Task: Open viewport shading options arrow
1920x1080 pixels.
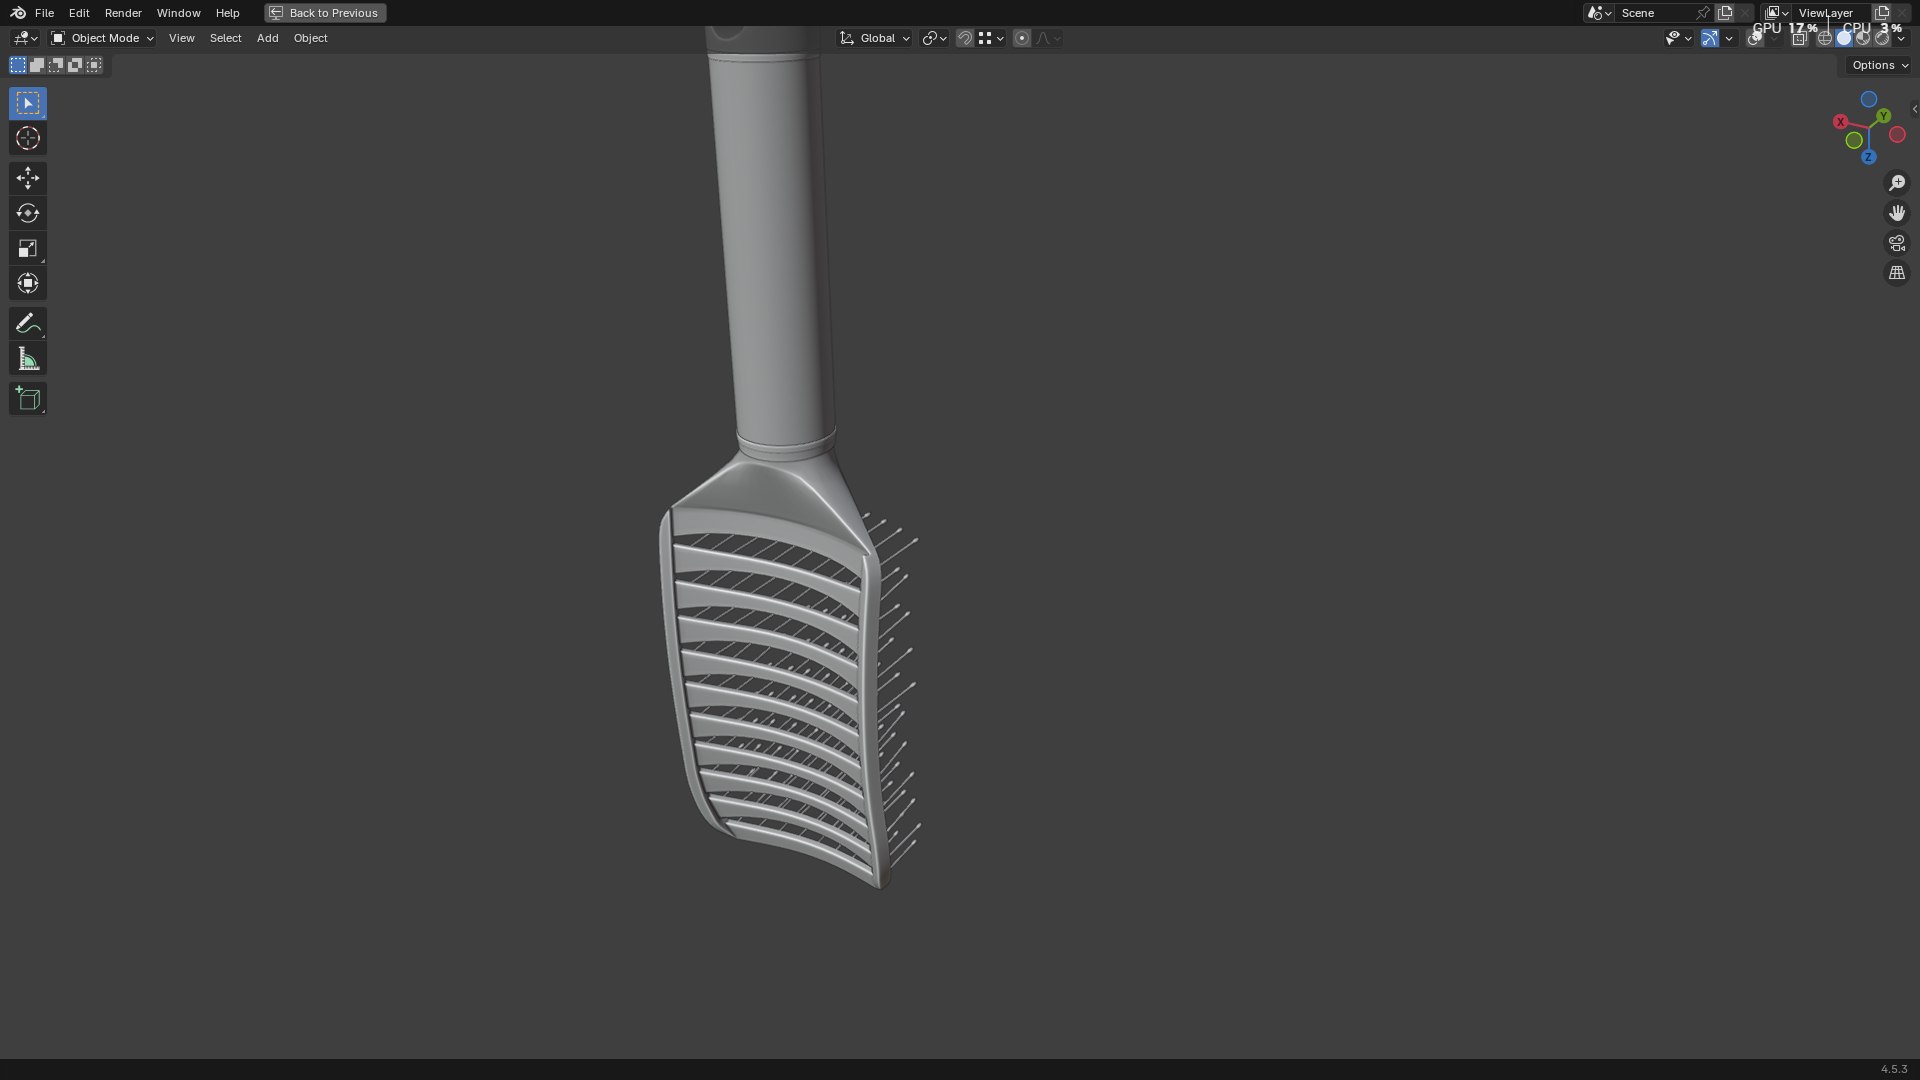Action: pos(1901,38)
